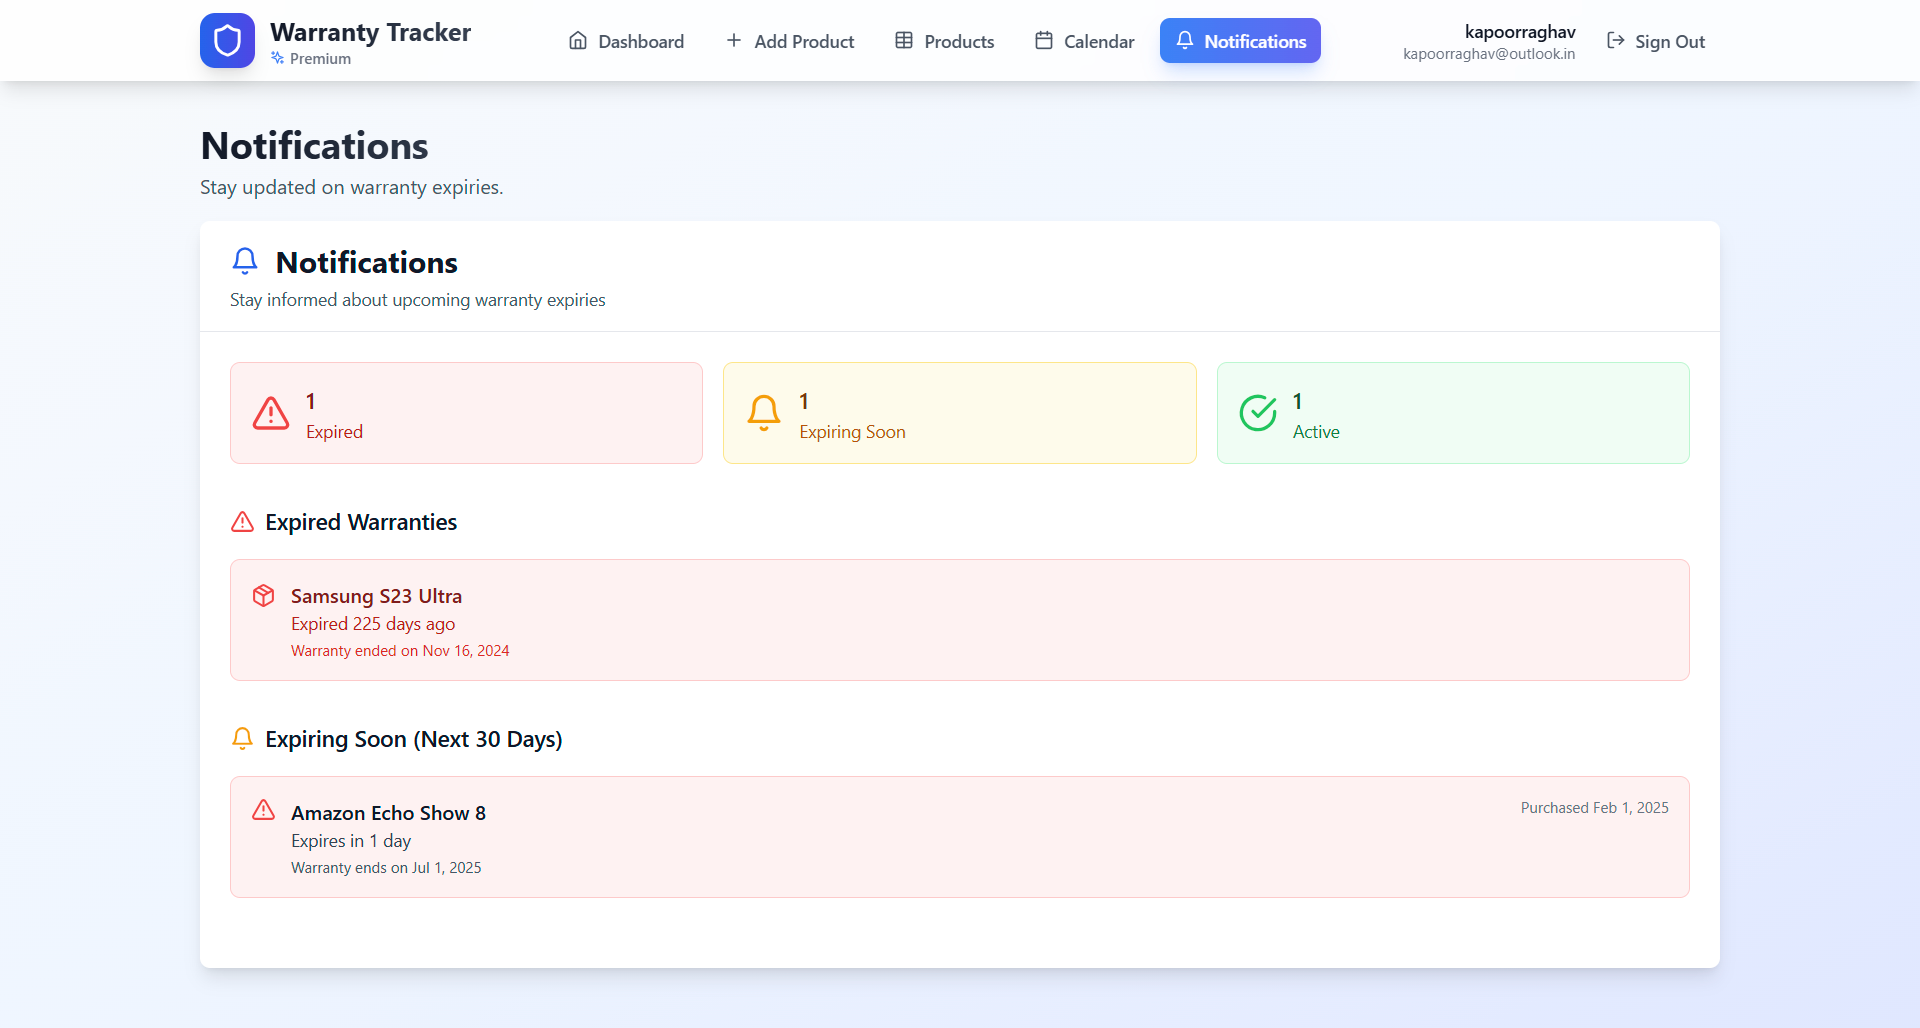Select the Notifications nav tab
Viewport: 1920px width, 1028px height.
1240,41
